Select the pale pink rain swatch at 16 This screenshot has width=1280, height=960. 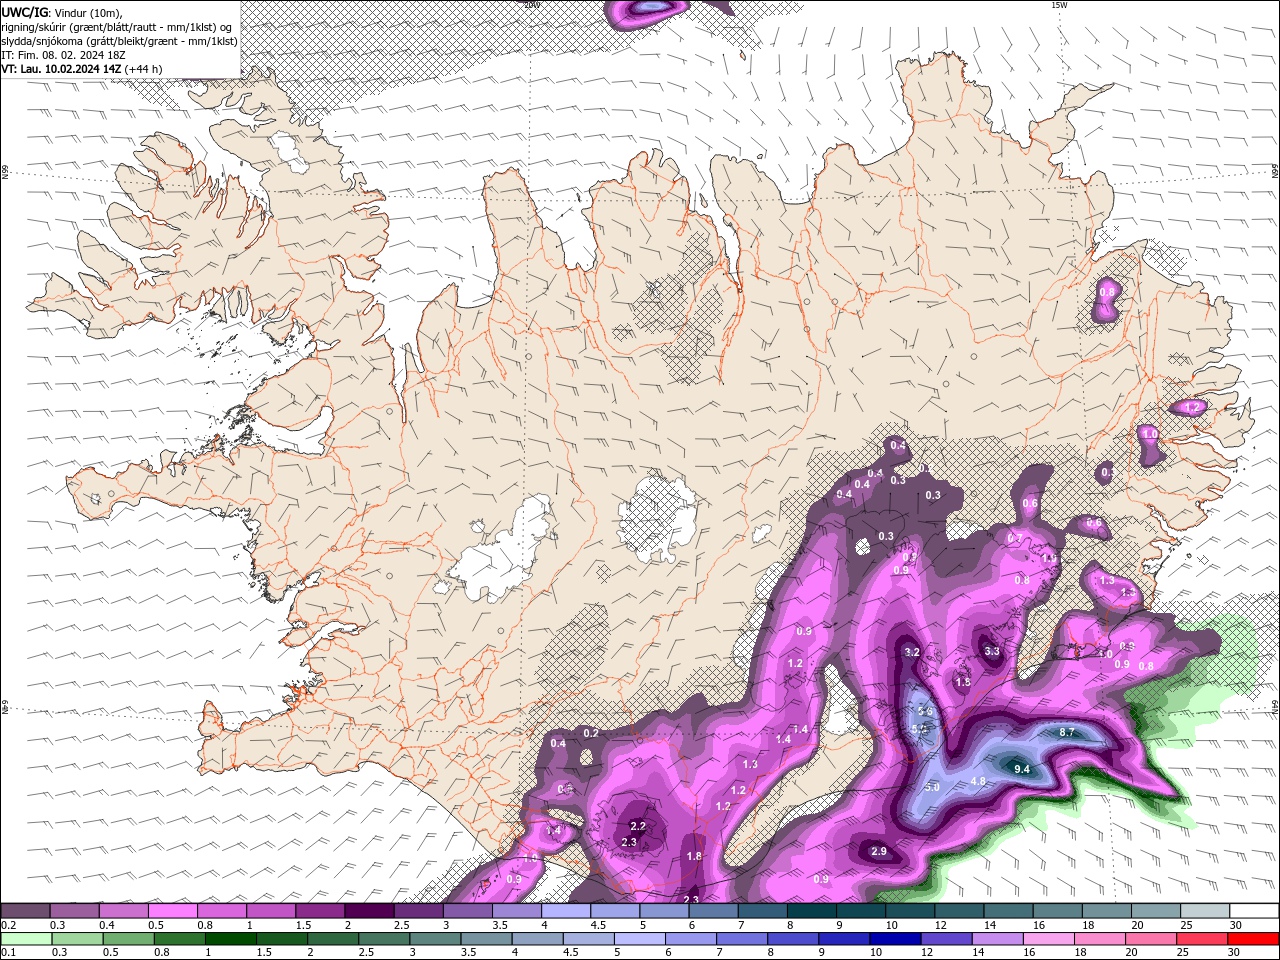coord(1048,938)
